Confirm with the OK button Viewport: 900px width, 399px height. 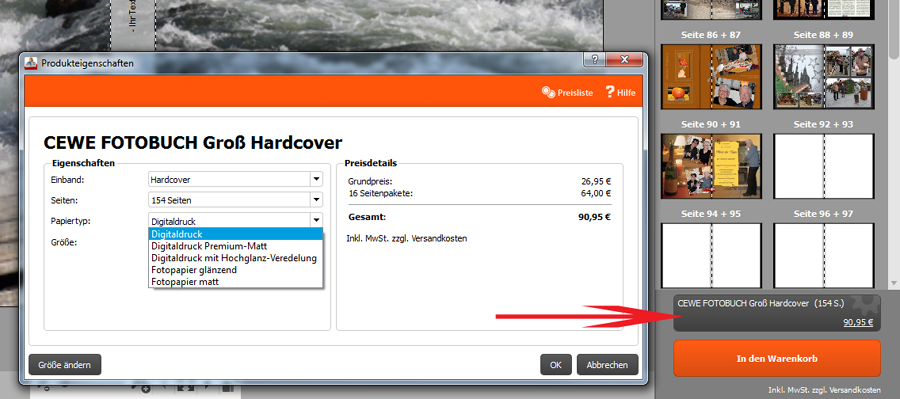[556, 365]
